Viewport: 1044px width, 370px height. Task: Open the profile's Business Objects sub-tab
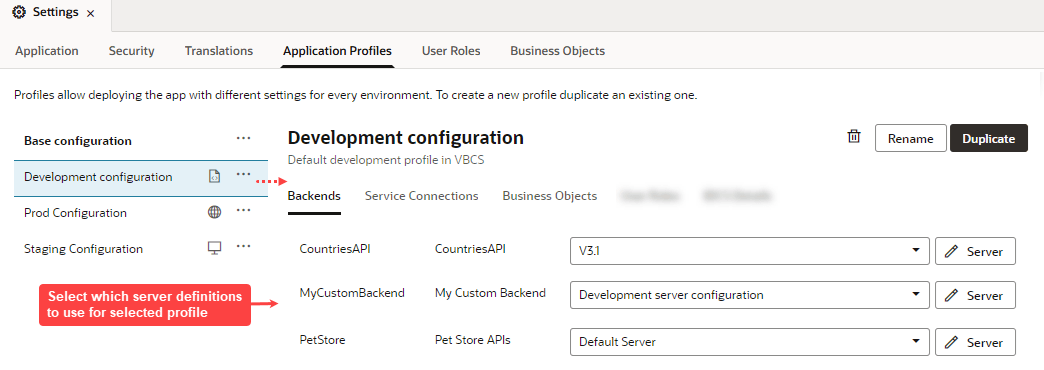(x=549, y=196)
